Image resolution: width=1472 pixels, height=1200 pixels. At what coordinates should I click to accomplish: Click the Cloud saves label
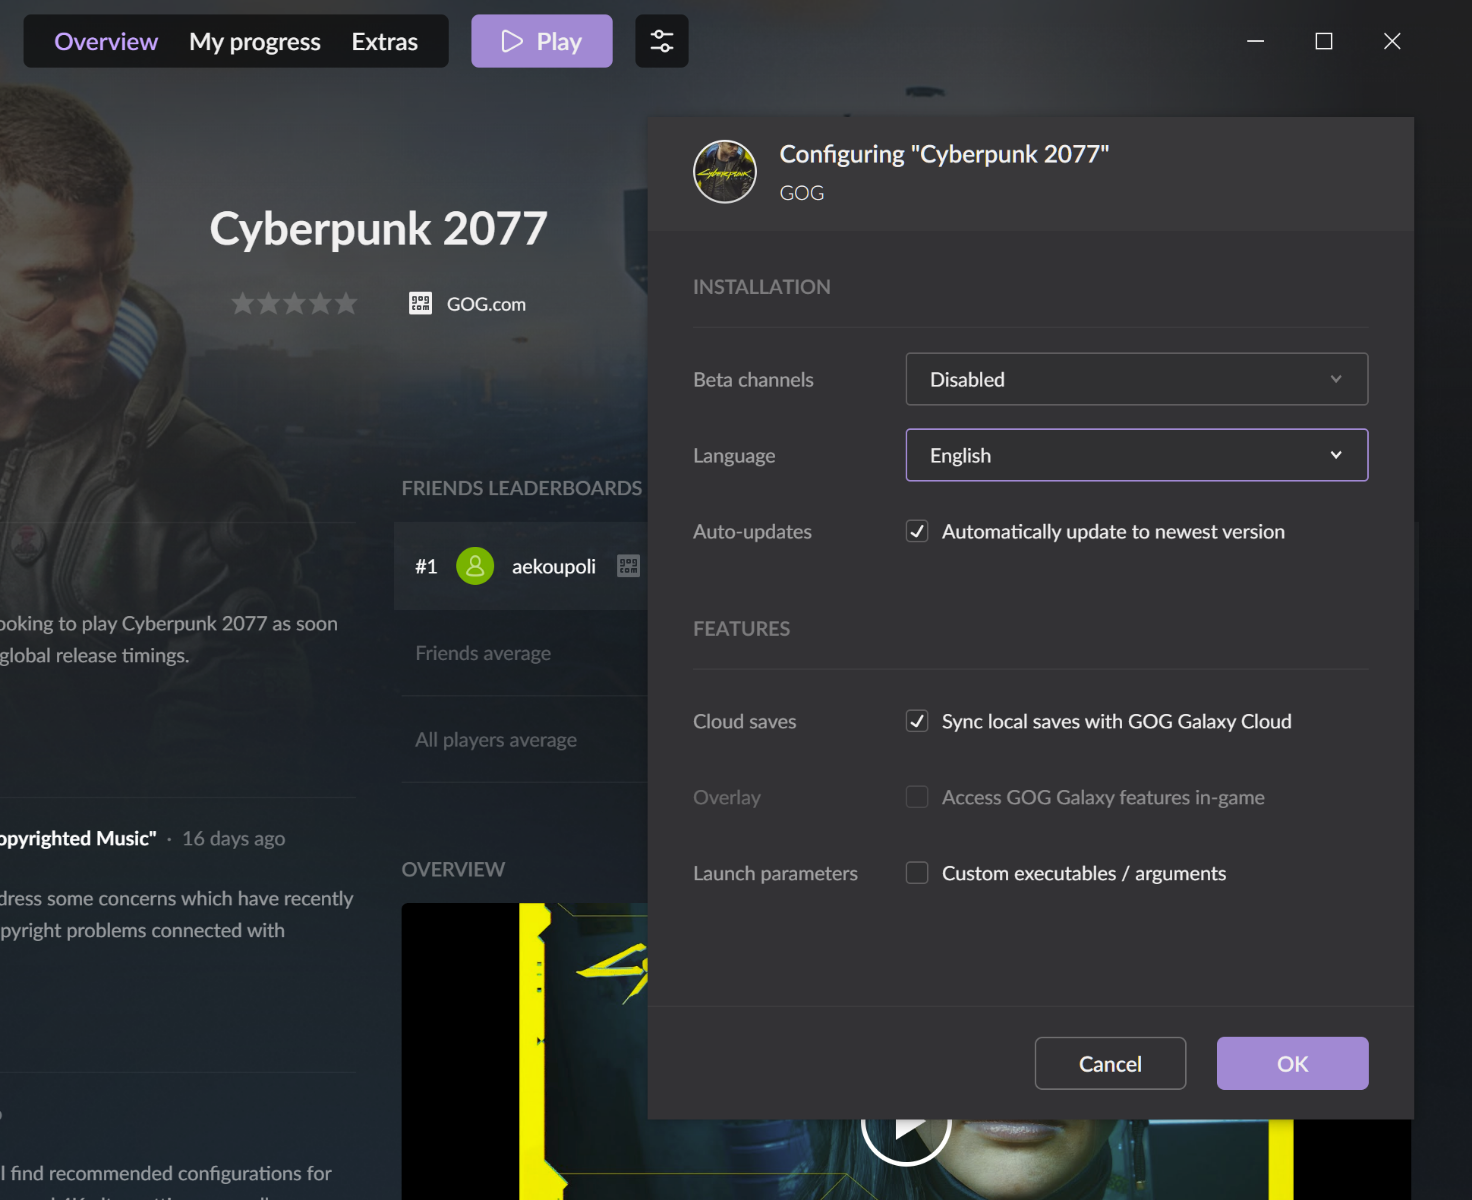pos(745,721)
